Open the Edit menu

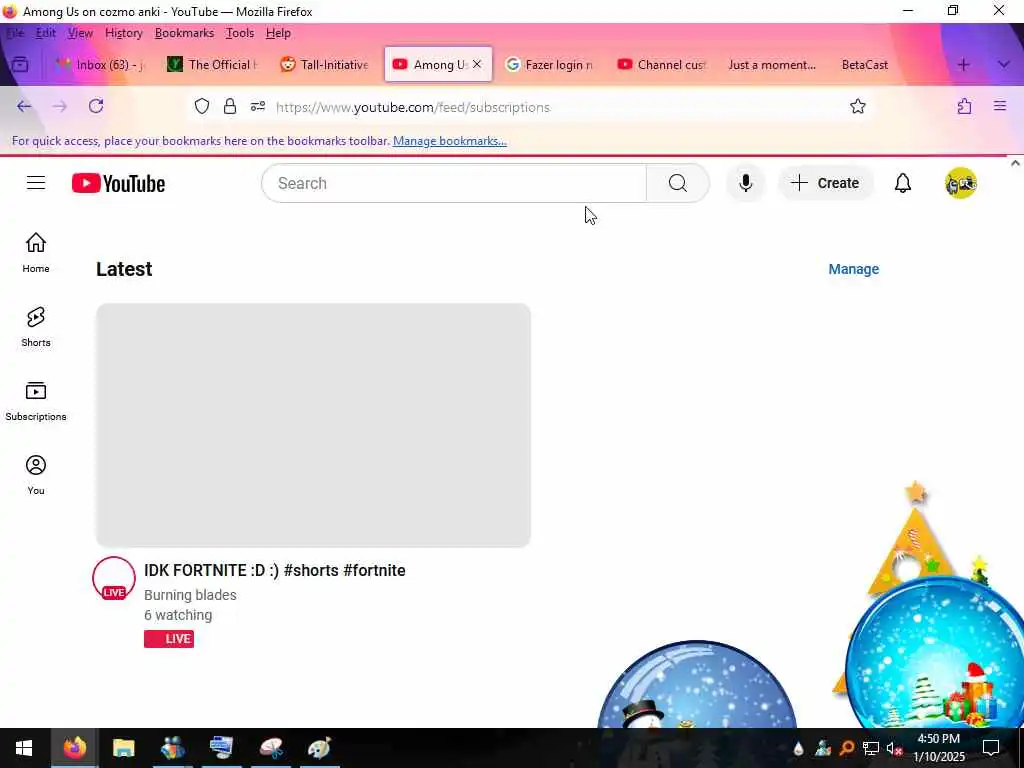(46, 33)
